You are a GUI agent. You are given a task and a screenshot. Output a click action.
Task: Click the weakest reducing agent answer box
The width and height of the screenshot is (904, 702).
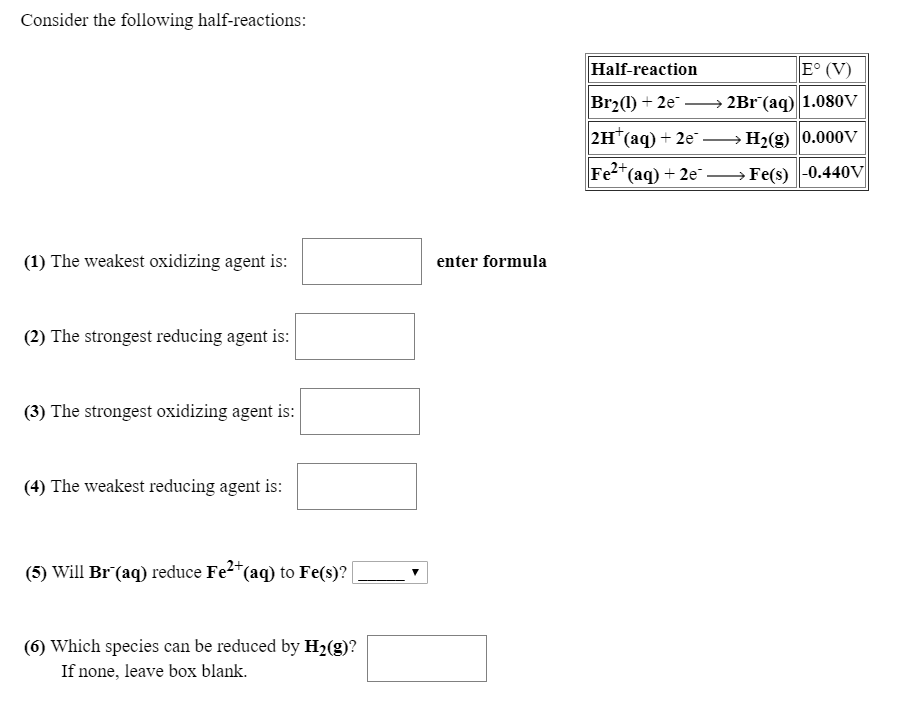coord(357,486)
